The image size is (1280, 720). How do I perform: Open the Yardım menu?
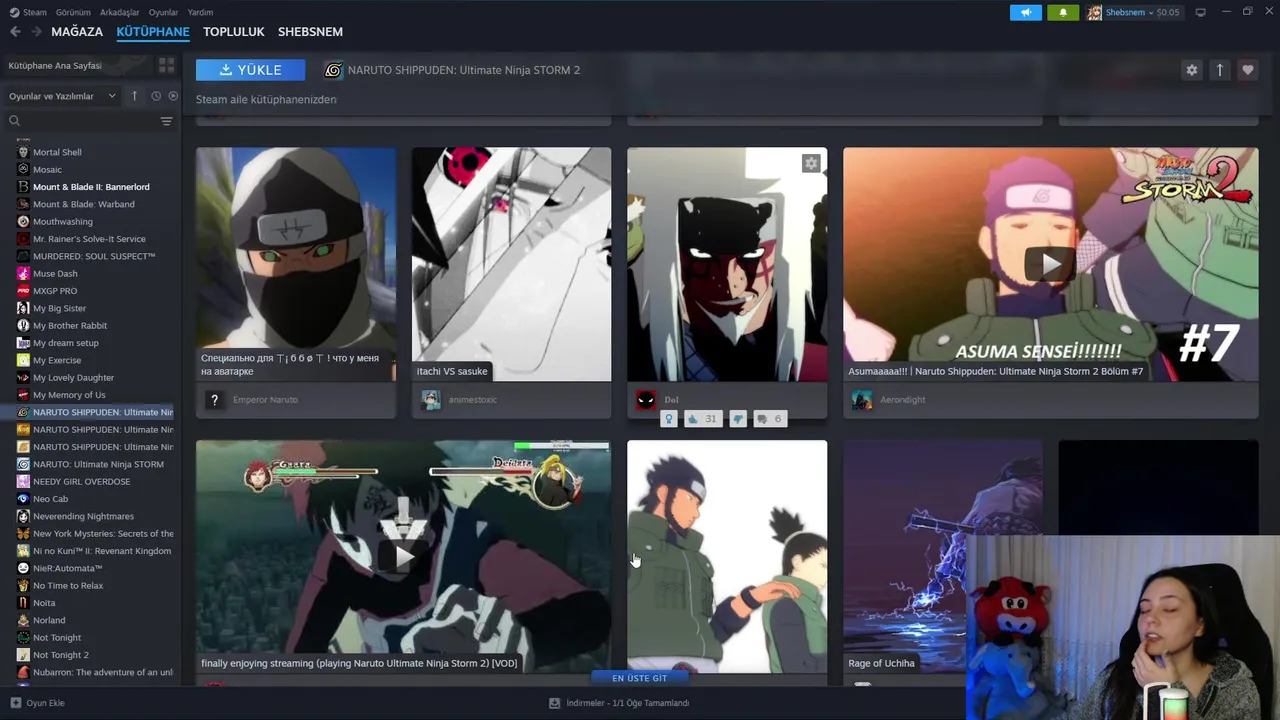coord(200,12)
